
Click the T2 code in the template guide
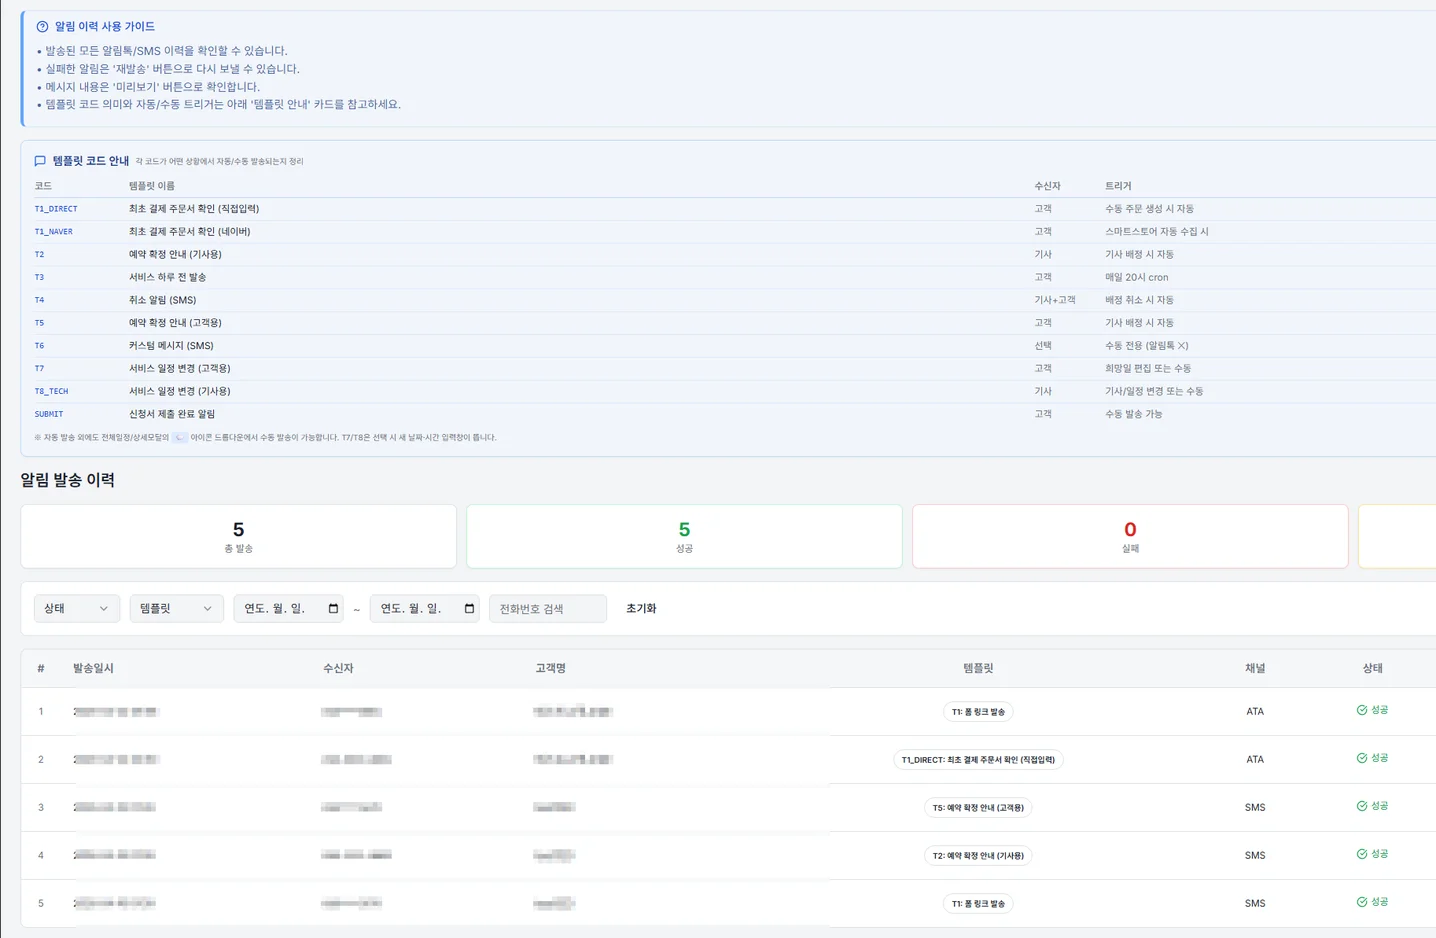point(39,255)
